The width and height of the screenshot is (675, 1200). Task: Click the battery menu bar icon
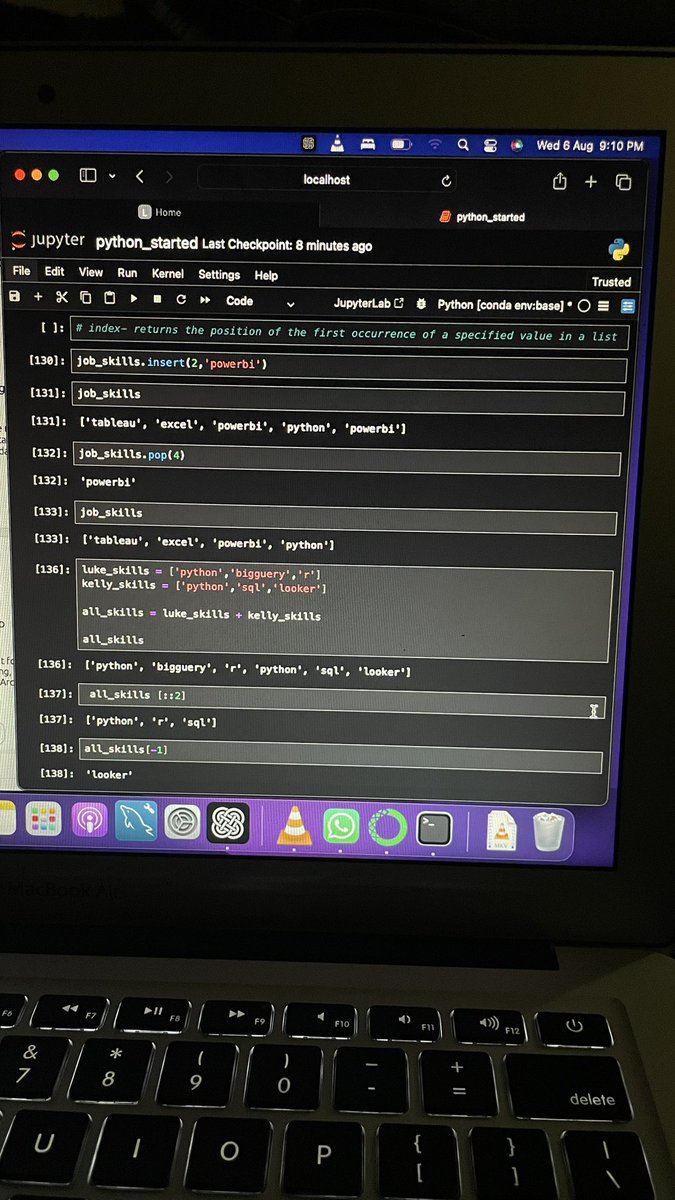click(x=401, y=145)
